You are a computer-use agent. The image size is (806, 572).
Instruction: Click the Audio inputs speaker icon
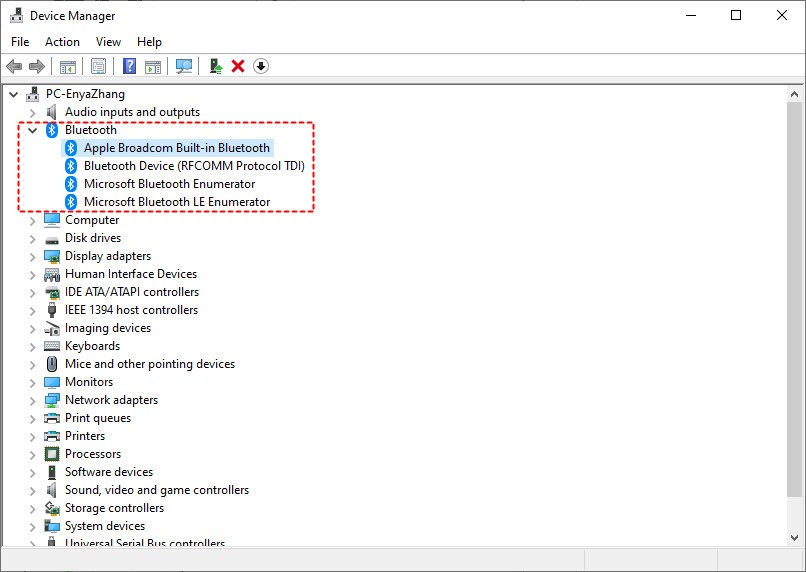point(51,112)
